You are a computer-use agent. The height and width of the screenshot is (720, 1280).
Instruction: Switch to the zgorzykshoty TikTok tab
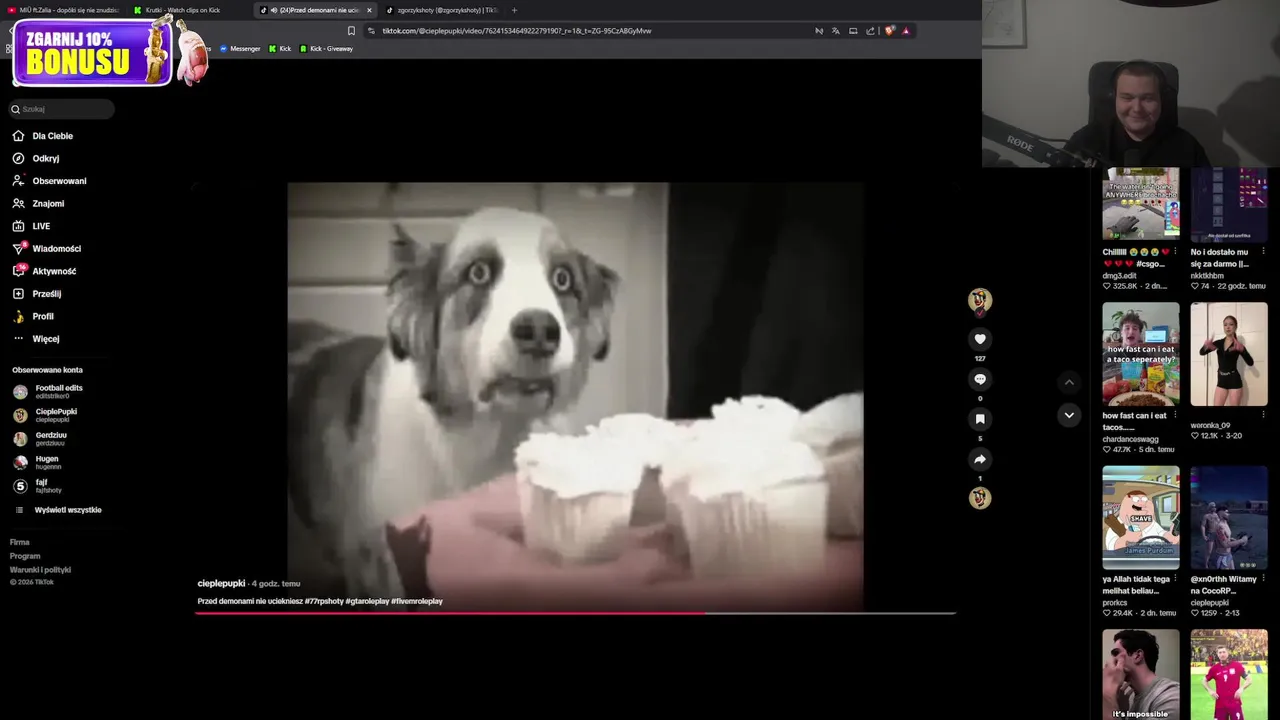[x=440, y=10]
